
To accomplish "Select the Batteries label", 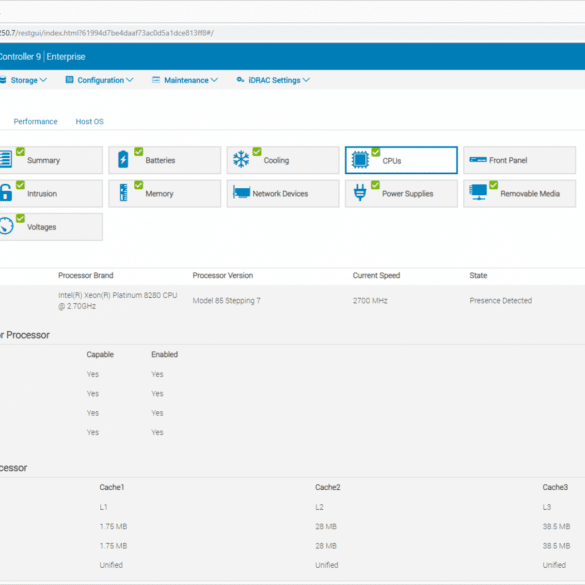I will point(160,160).
